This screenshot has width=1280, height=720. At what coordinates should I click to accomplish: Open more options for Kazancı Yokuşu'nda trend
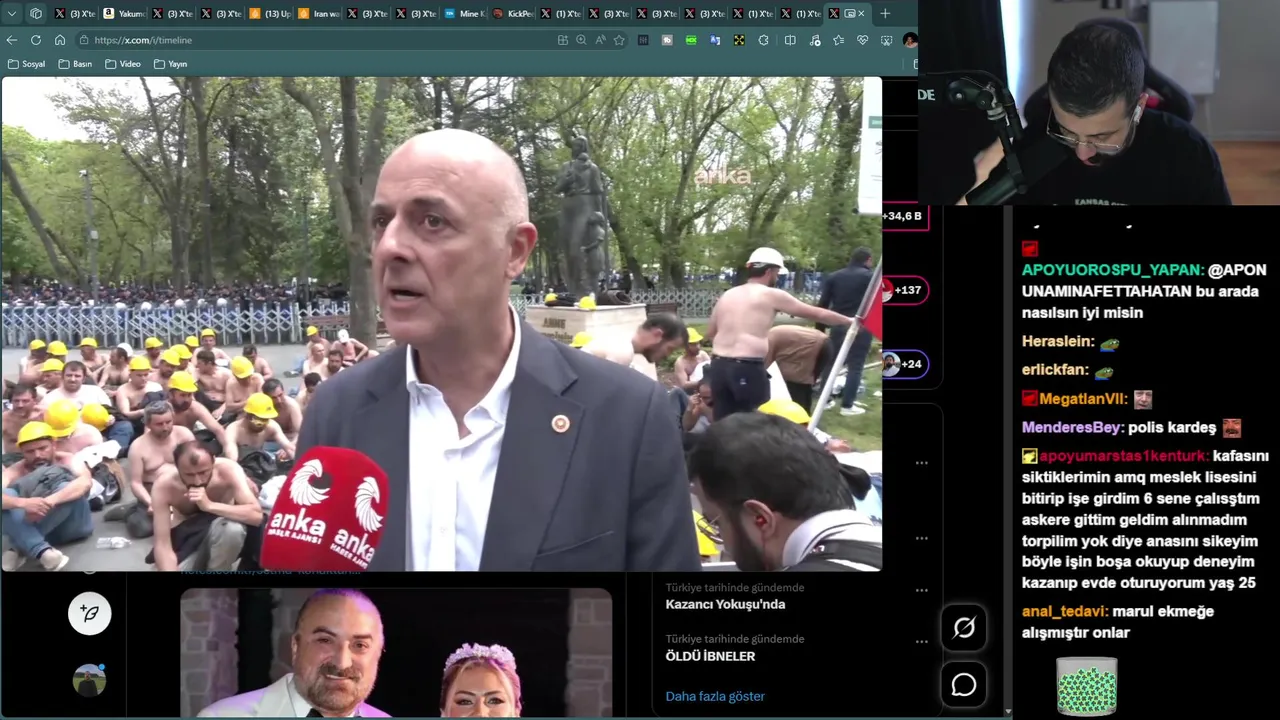(921, 590)
